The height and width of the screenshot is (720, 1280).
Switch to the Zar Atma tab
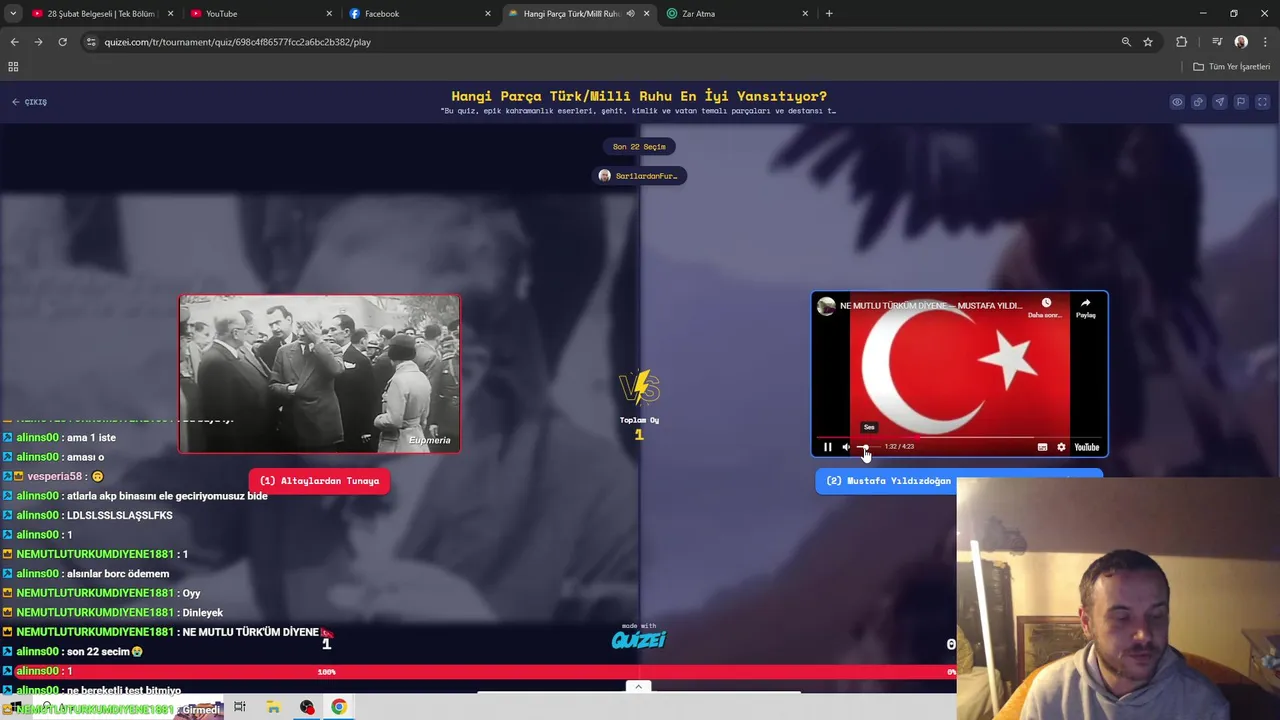point(738,14)
